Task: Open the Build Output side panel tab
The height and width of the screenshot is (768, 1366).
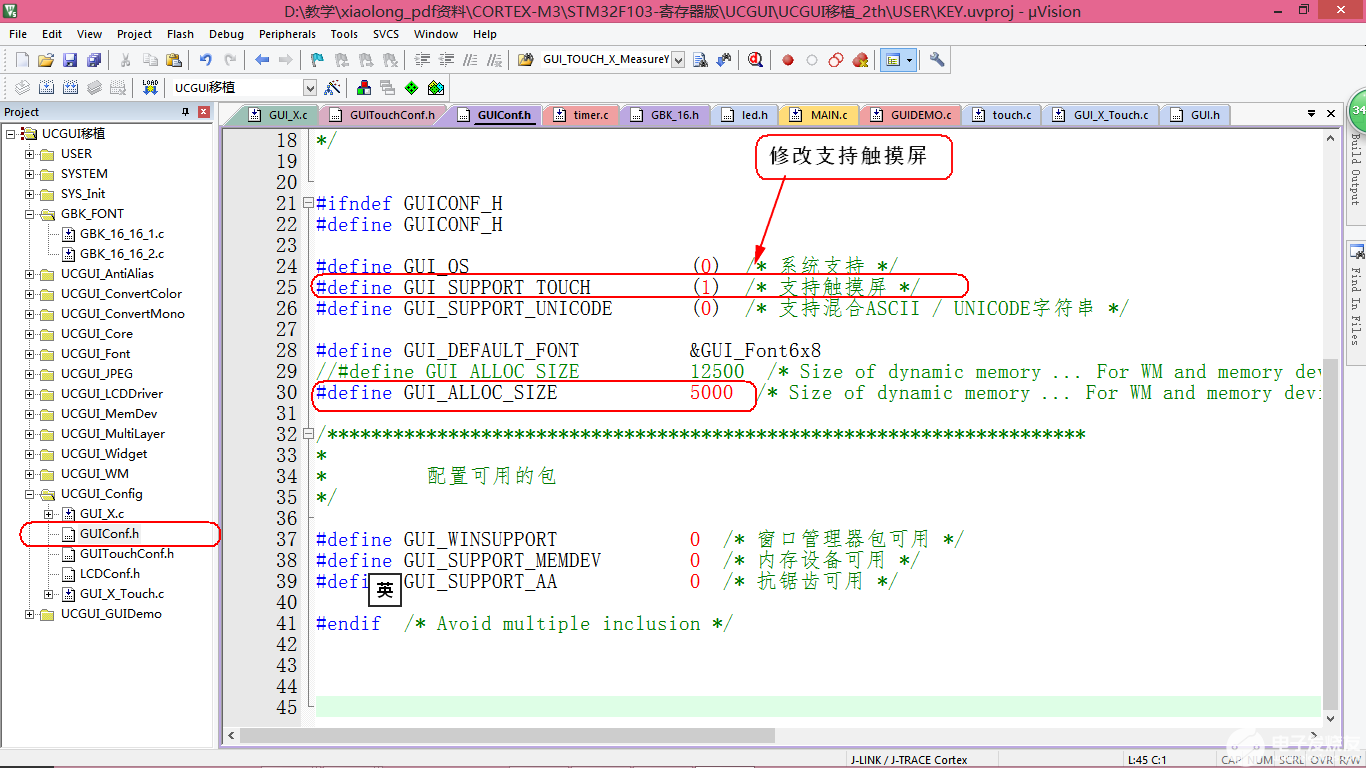Action: (1356, 168)
